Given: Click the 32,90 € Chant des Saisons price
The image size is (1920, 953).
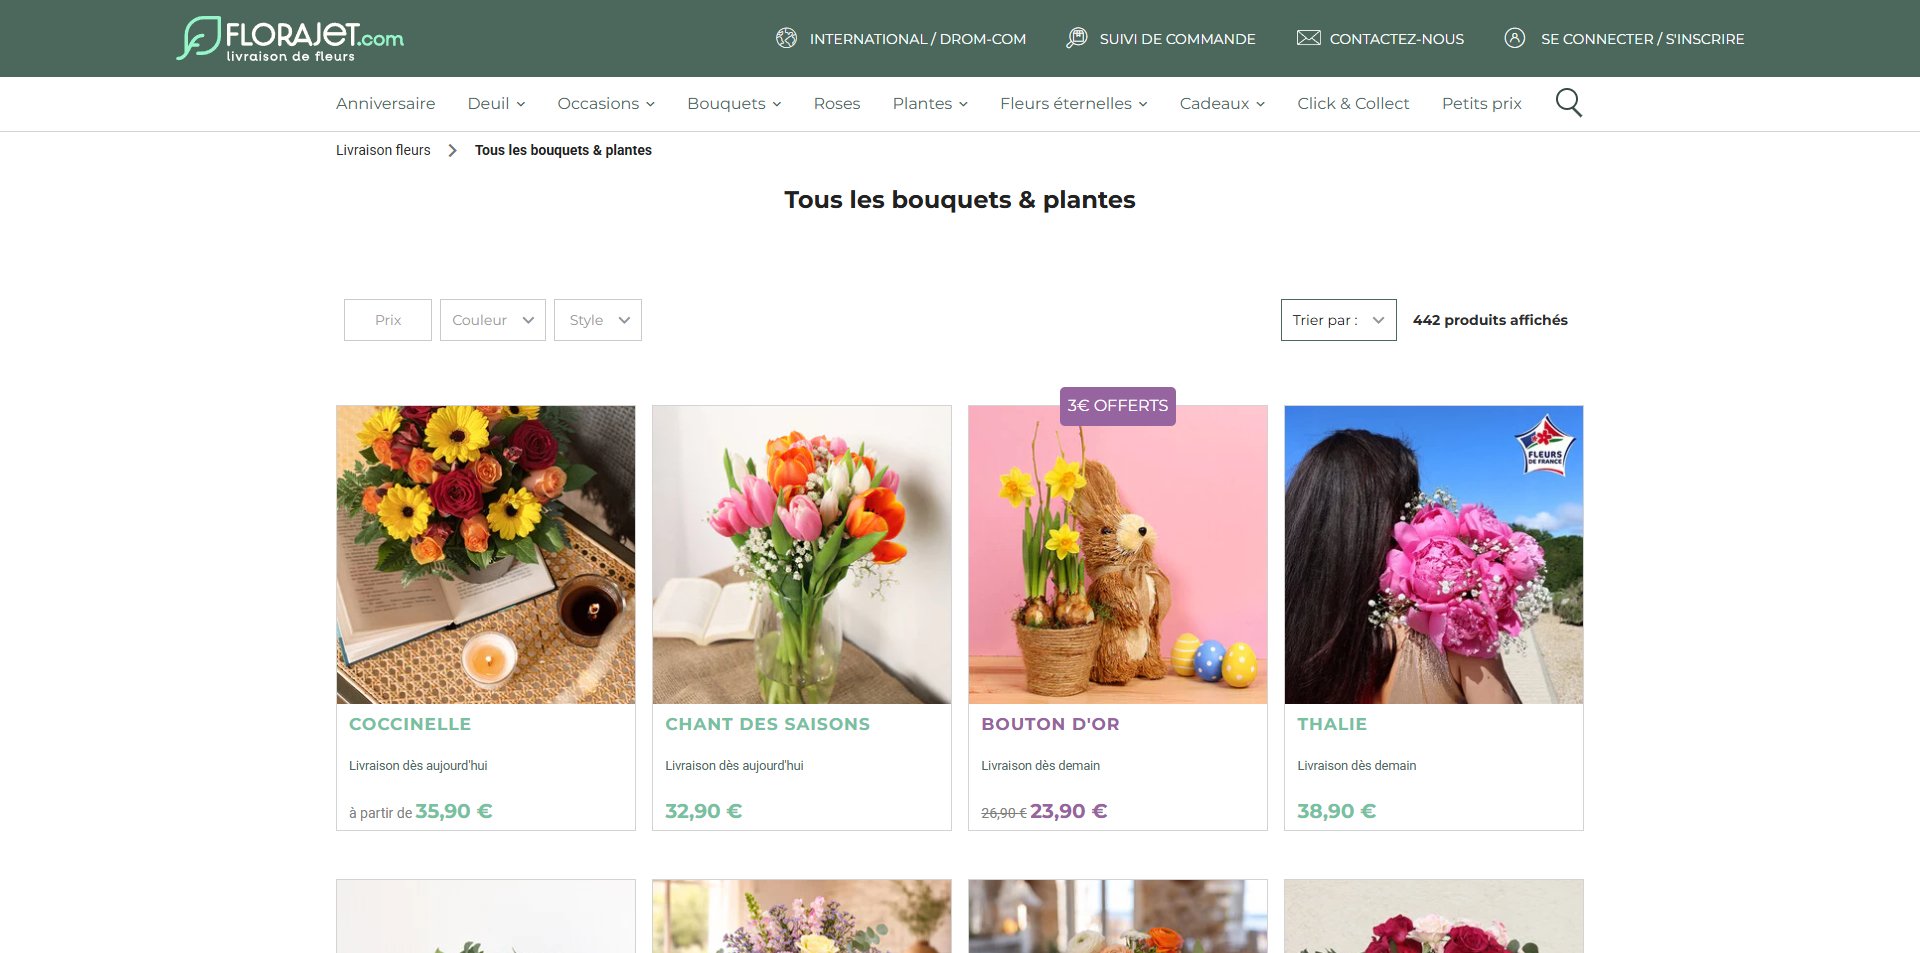Looking at the screenshot, I should coord(704,811).
